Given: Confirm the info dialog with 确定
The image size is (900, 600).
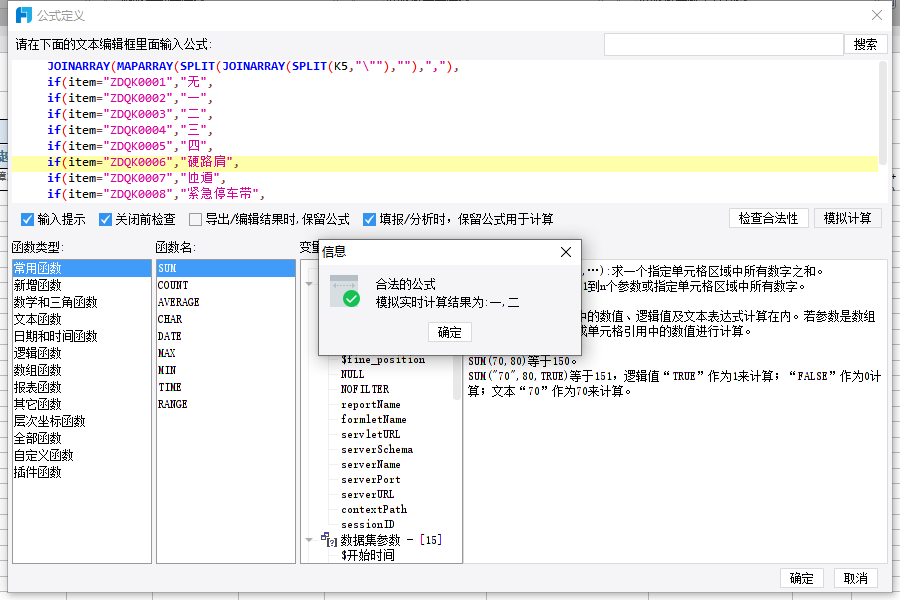Looking at the screenshot, I should click(450, 332).
